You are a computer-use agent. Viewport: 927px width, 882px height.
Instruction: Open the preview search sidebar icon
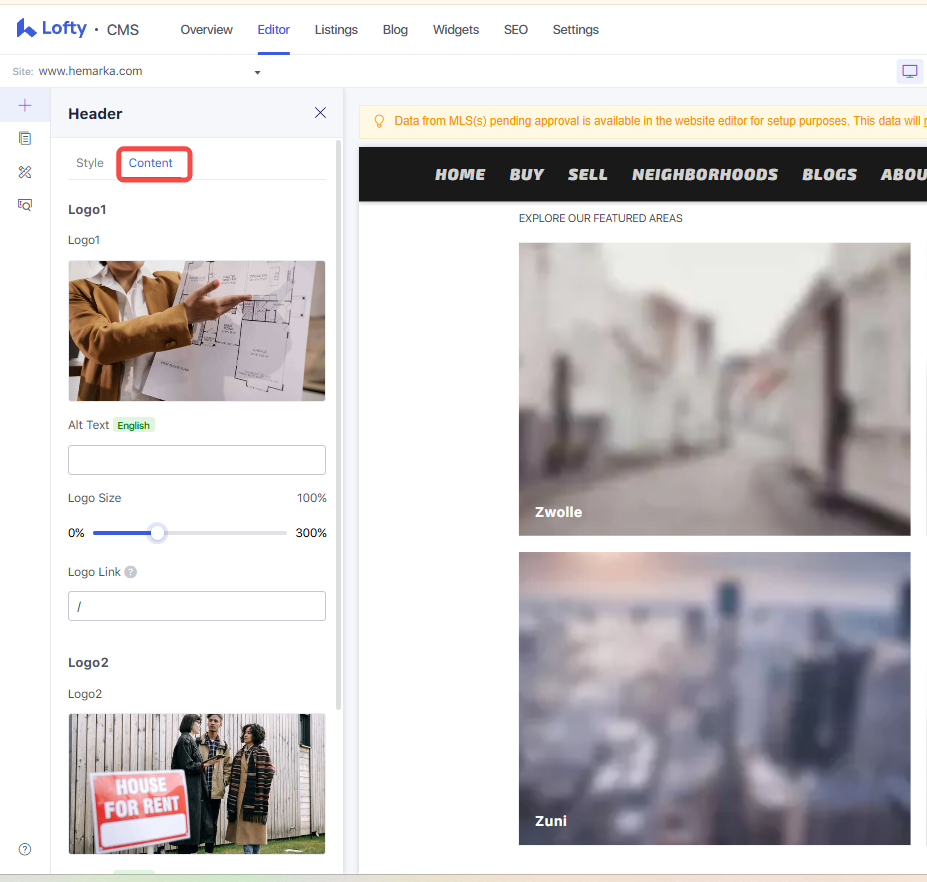[25, 205]
